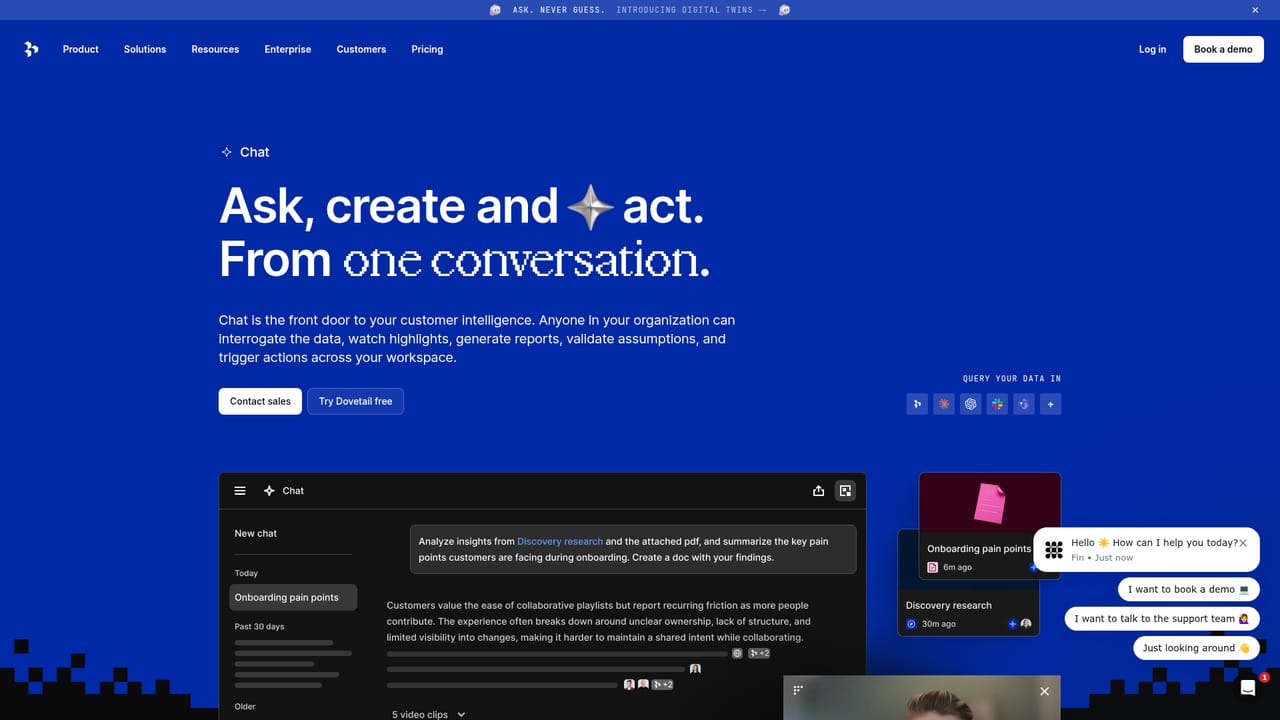Screen dimensions: 1280x720
Task: Click the Log in link
Action: pos(1152,49)
